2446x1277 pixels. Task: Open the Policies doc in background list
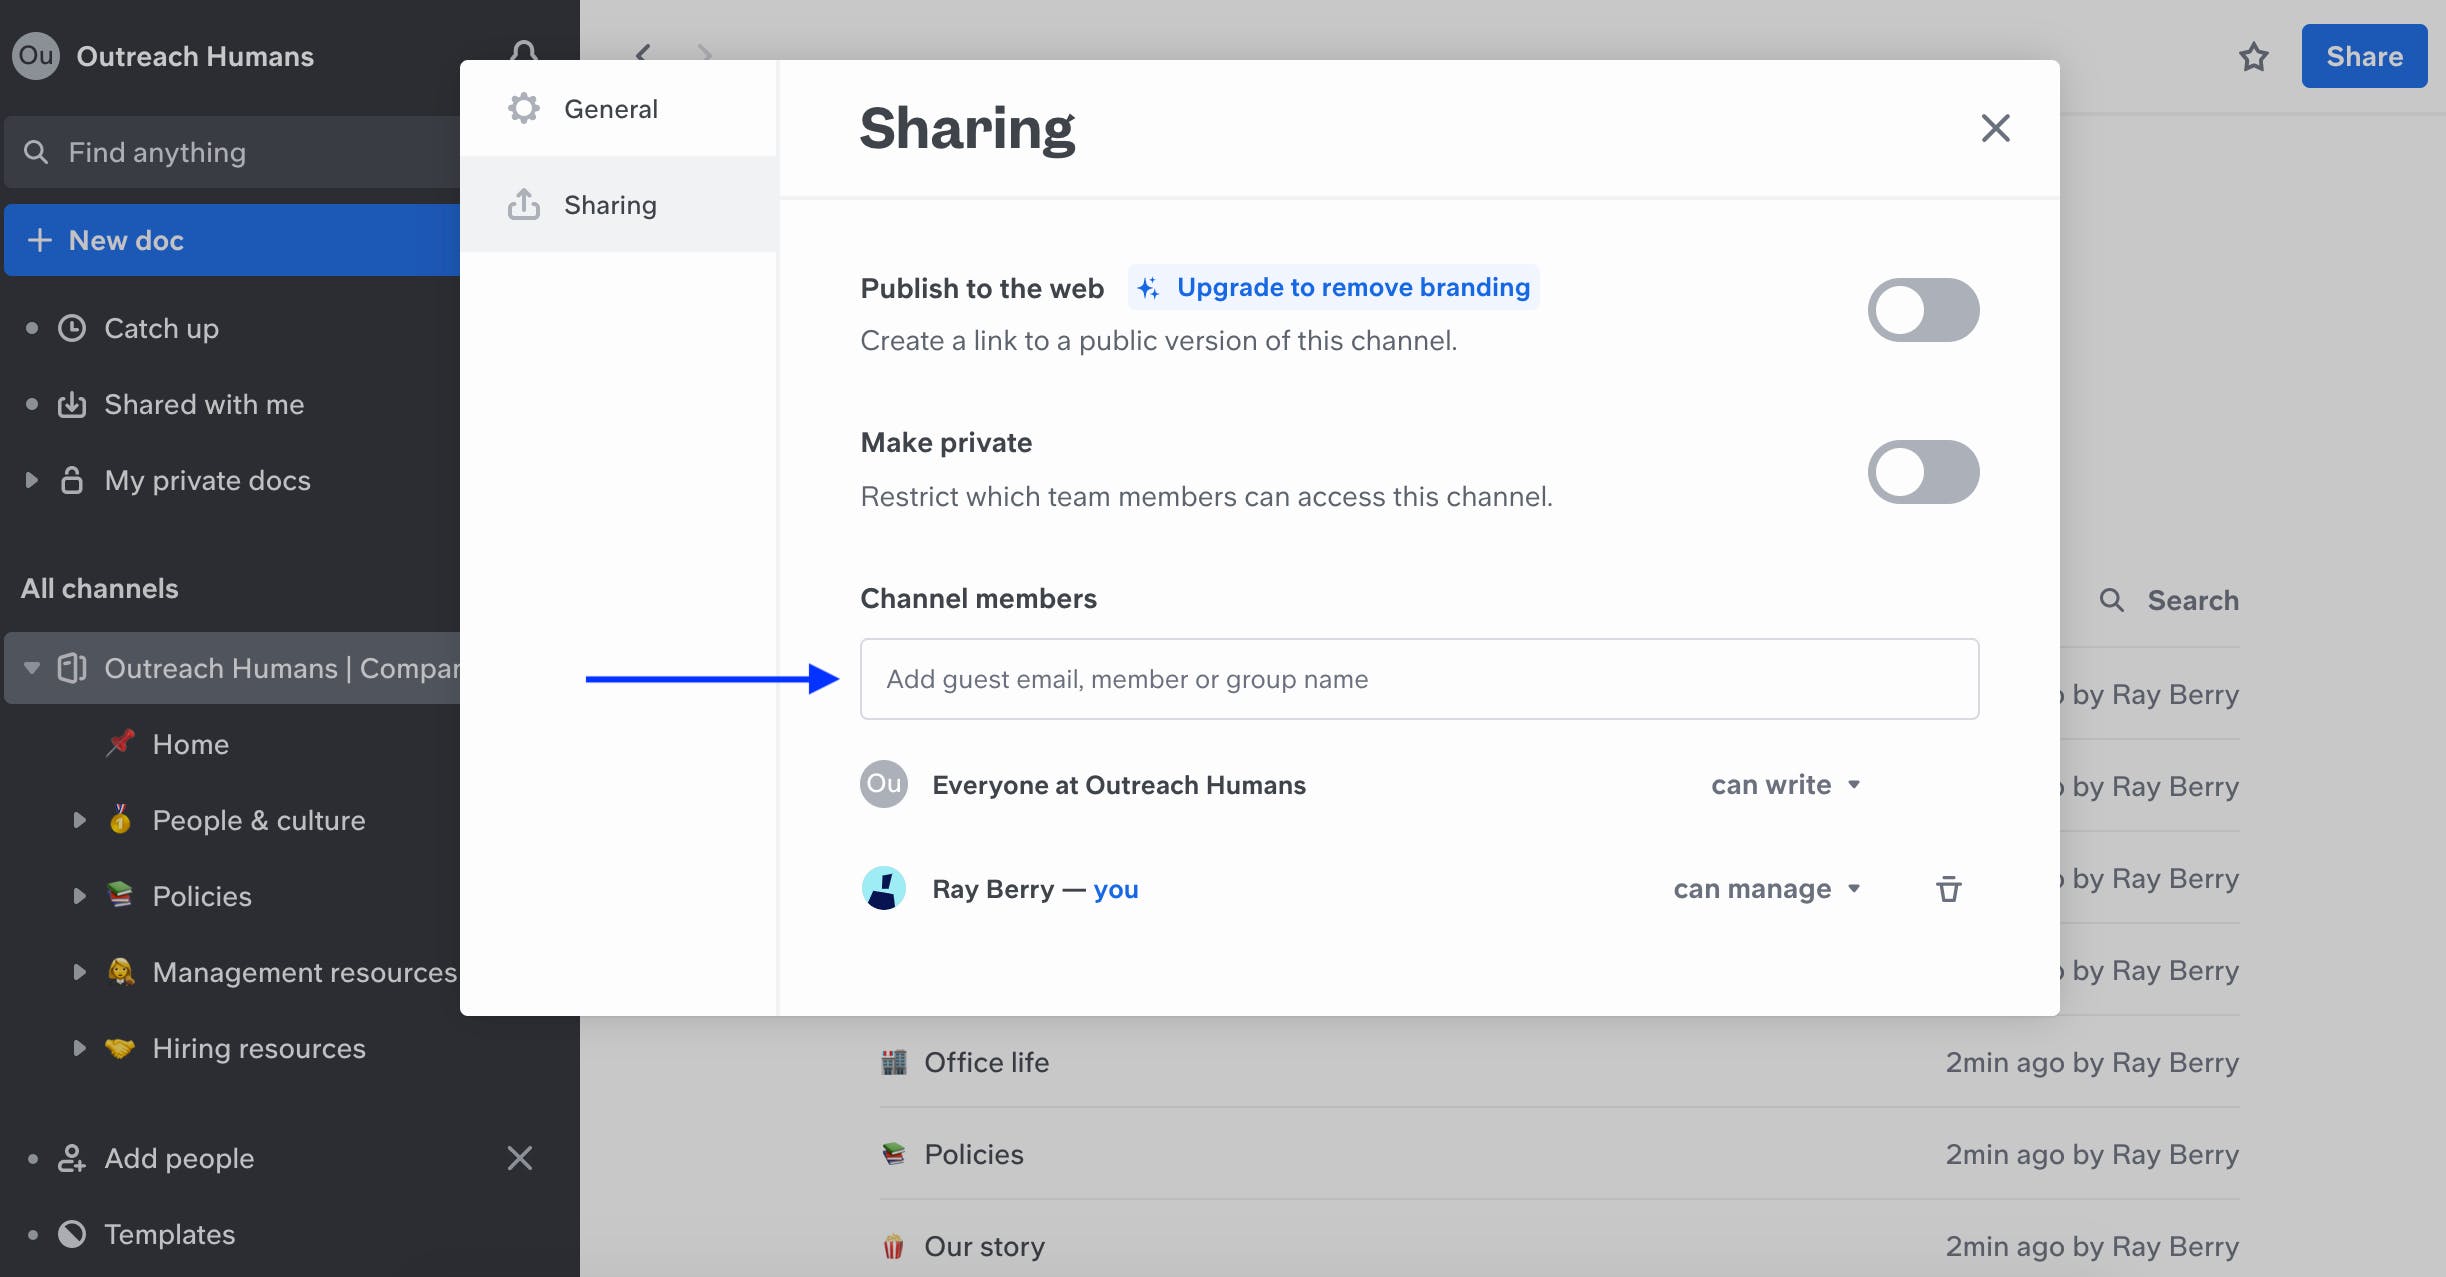point(1559,1154)
